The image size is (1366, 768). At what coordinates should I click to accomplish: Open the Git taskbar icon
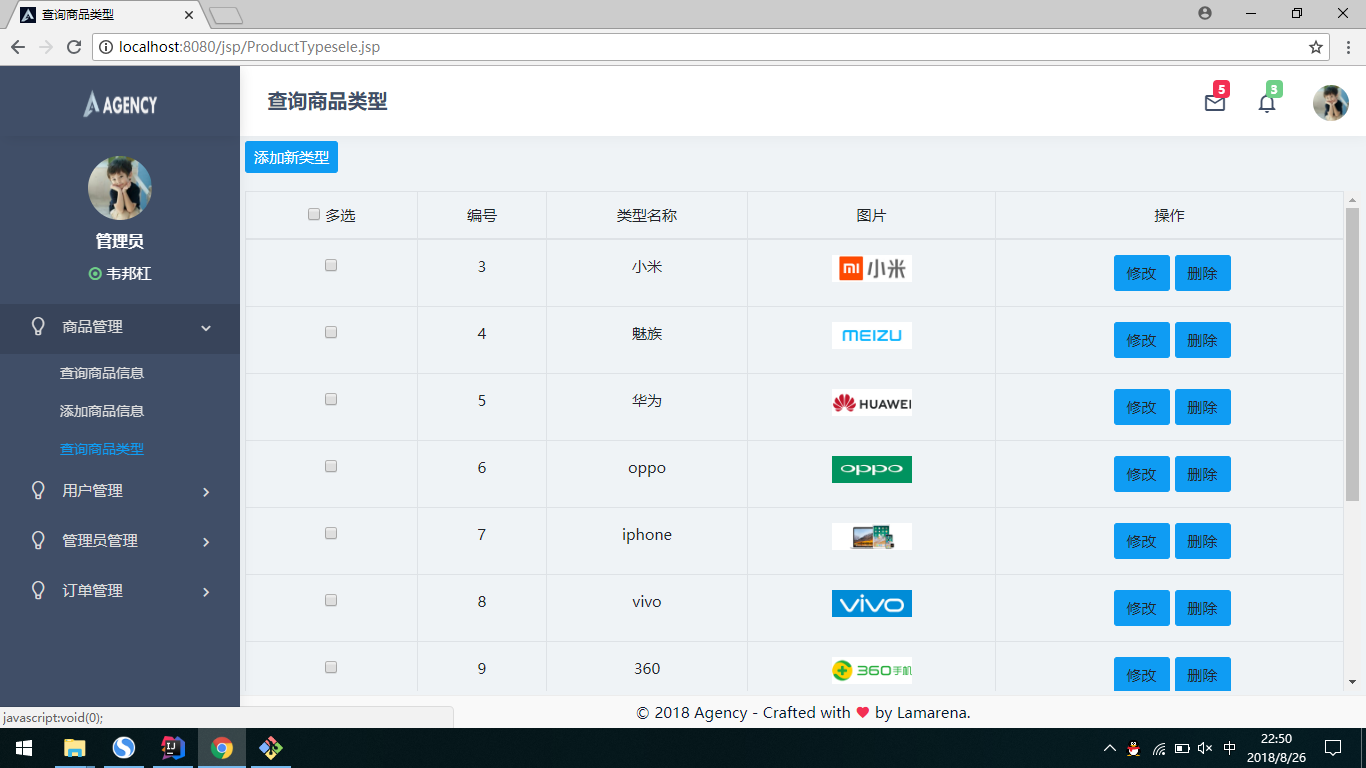(x=270, y=748)
